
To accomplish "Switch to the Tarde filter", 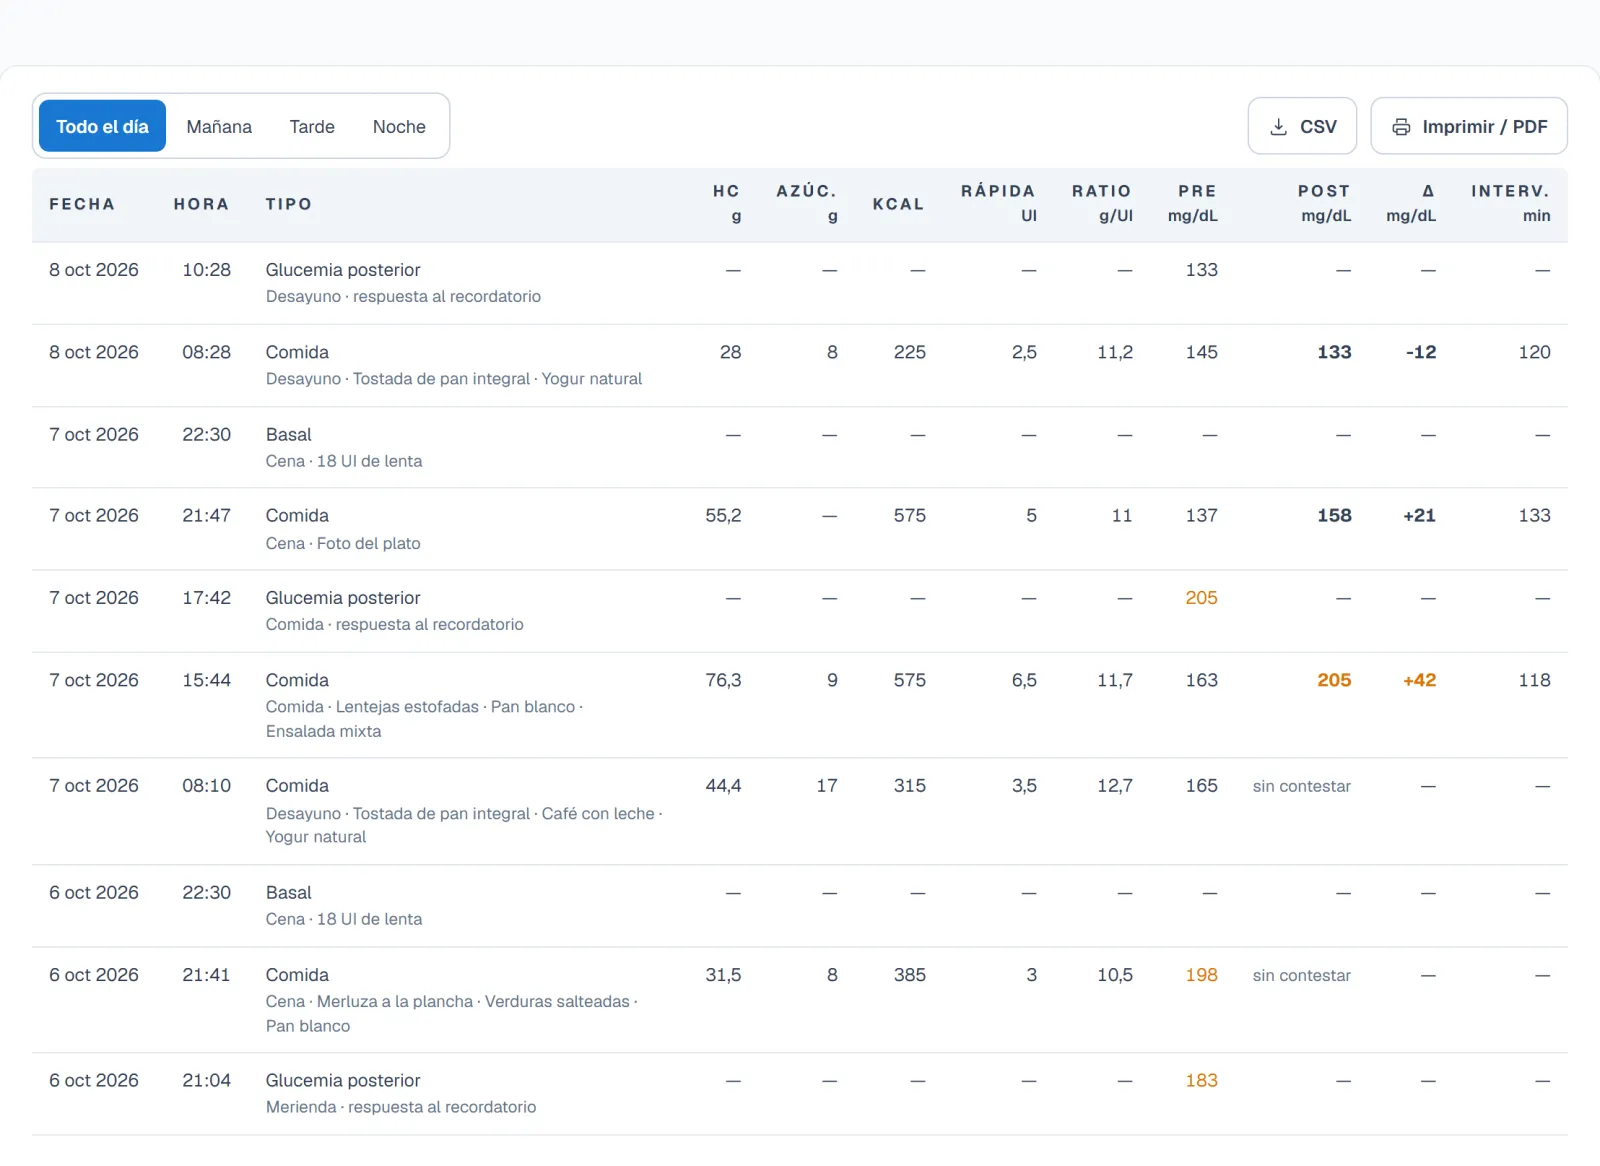I will click(312, 127).
